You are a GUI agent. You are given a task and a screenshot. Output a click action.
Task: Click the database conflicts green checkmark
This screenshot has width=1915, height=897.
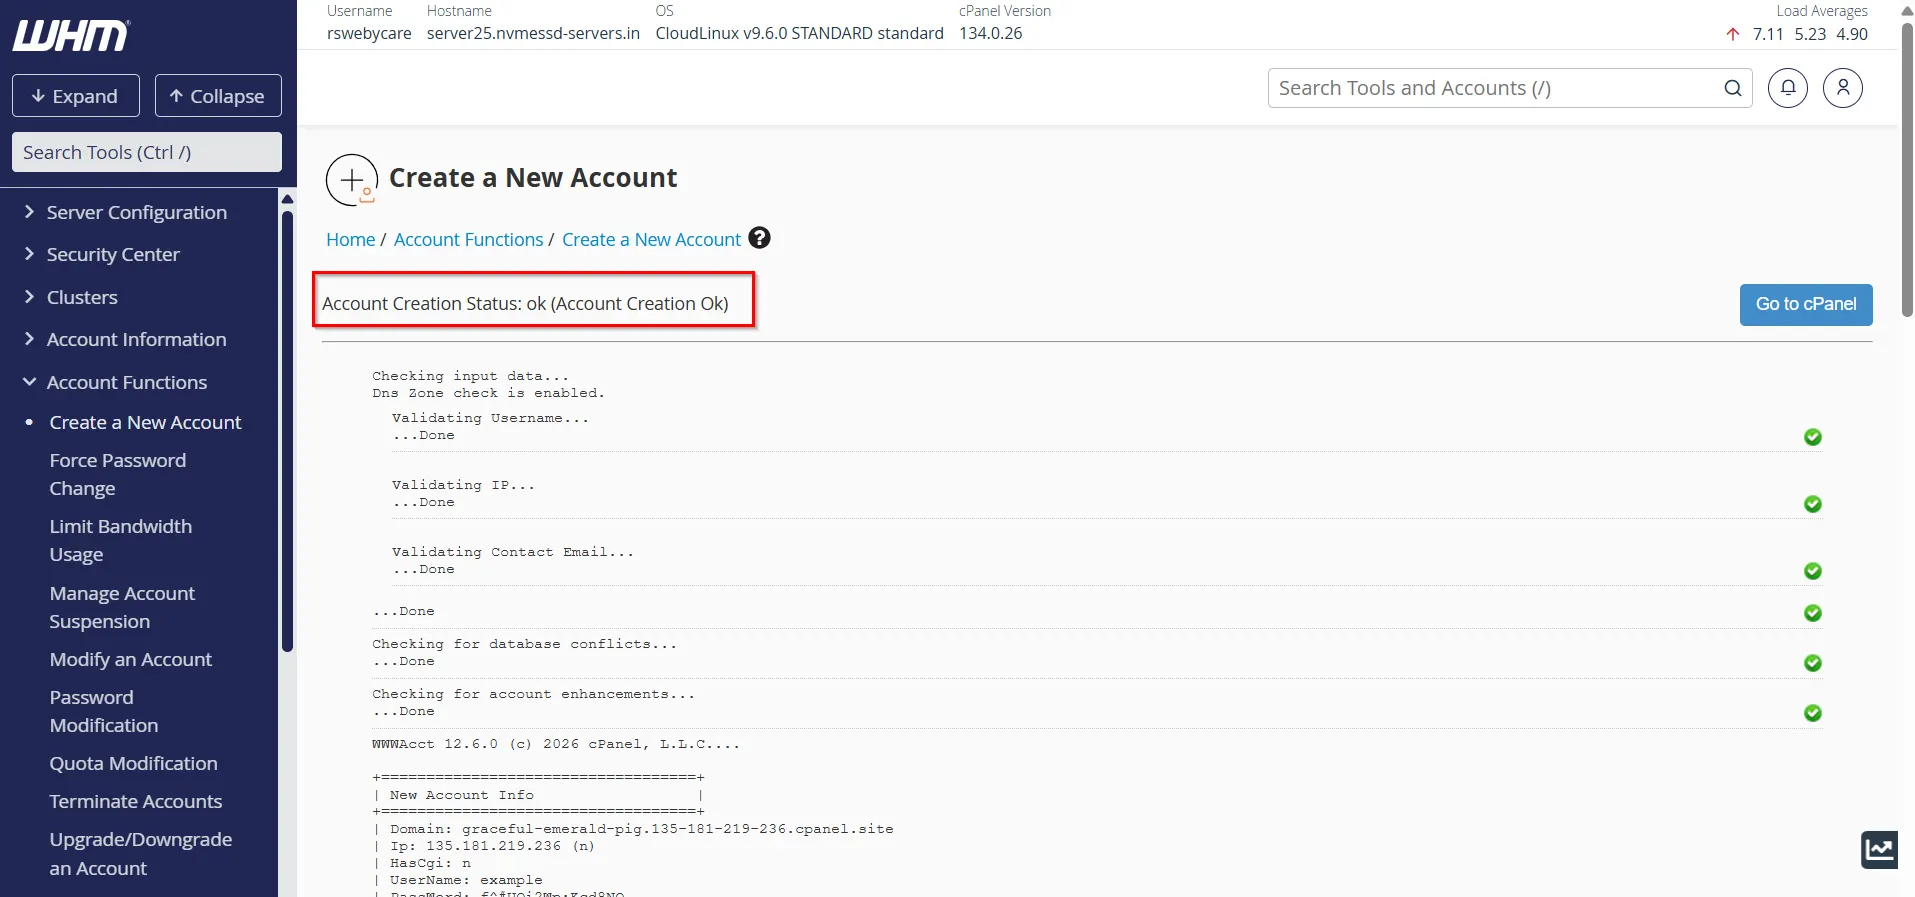(1813, 663)
